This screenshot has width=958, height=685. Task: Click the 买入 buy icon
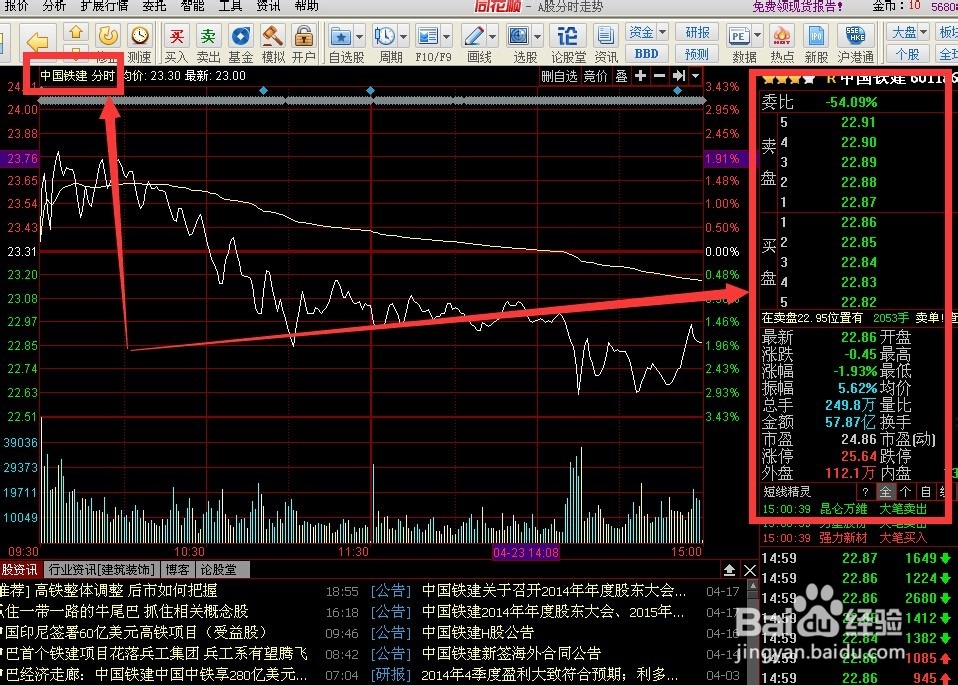(177, 37)
